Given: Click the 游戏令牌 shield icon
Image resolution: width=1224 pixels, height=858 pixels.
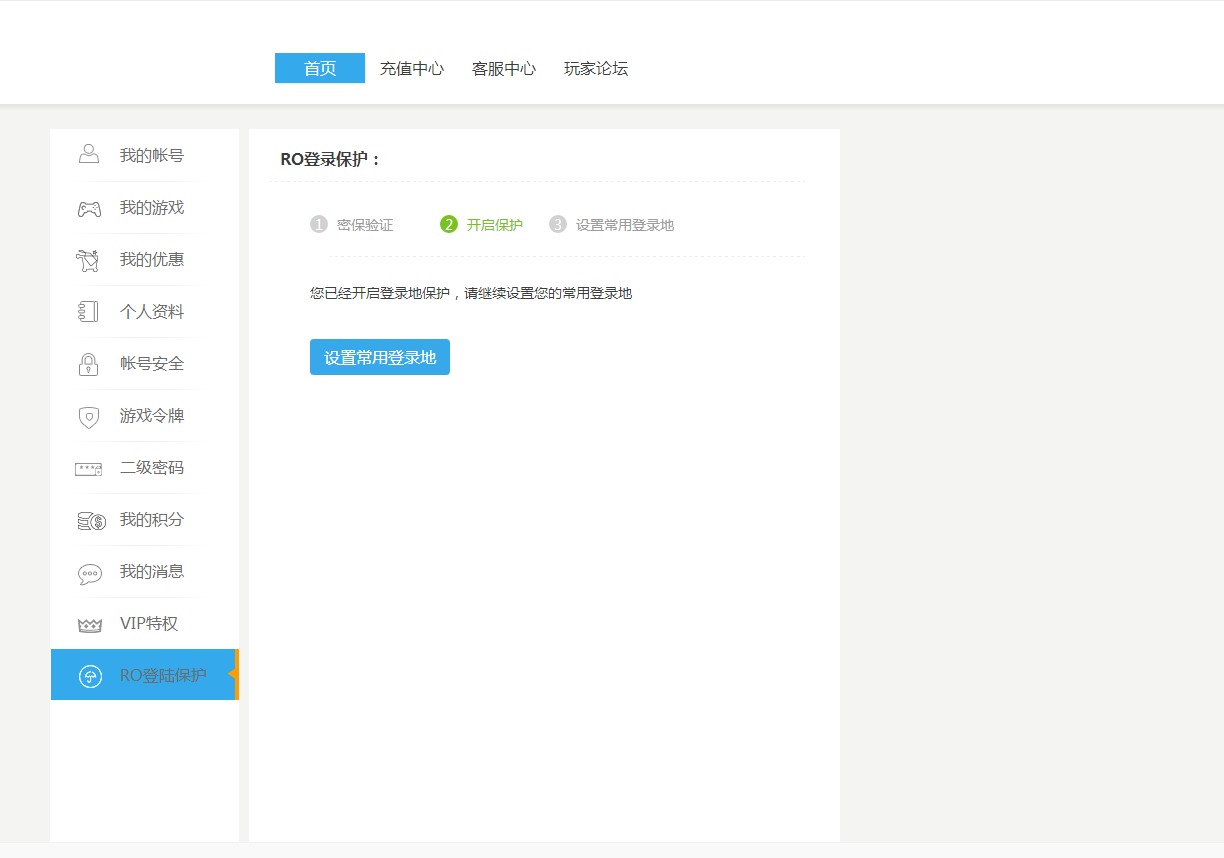Looking at the screenshot, I should [89, 416].
